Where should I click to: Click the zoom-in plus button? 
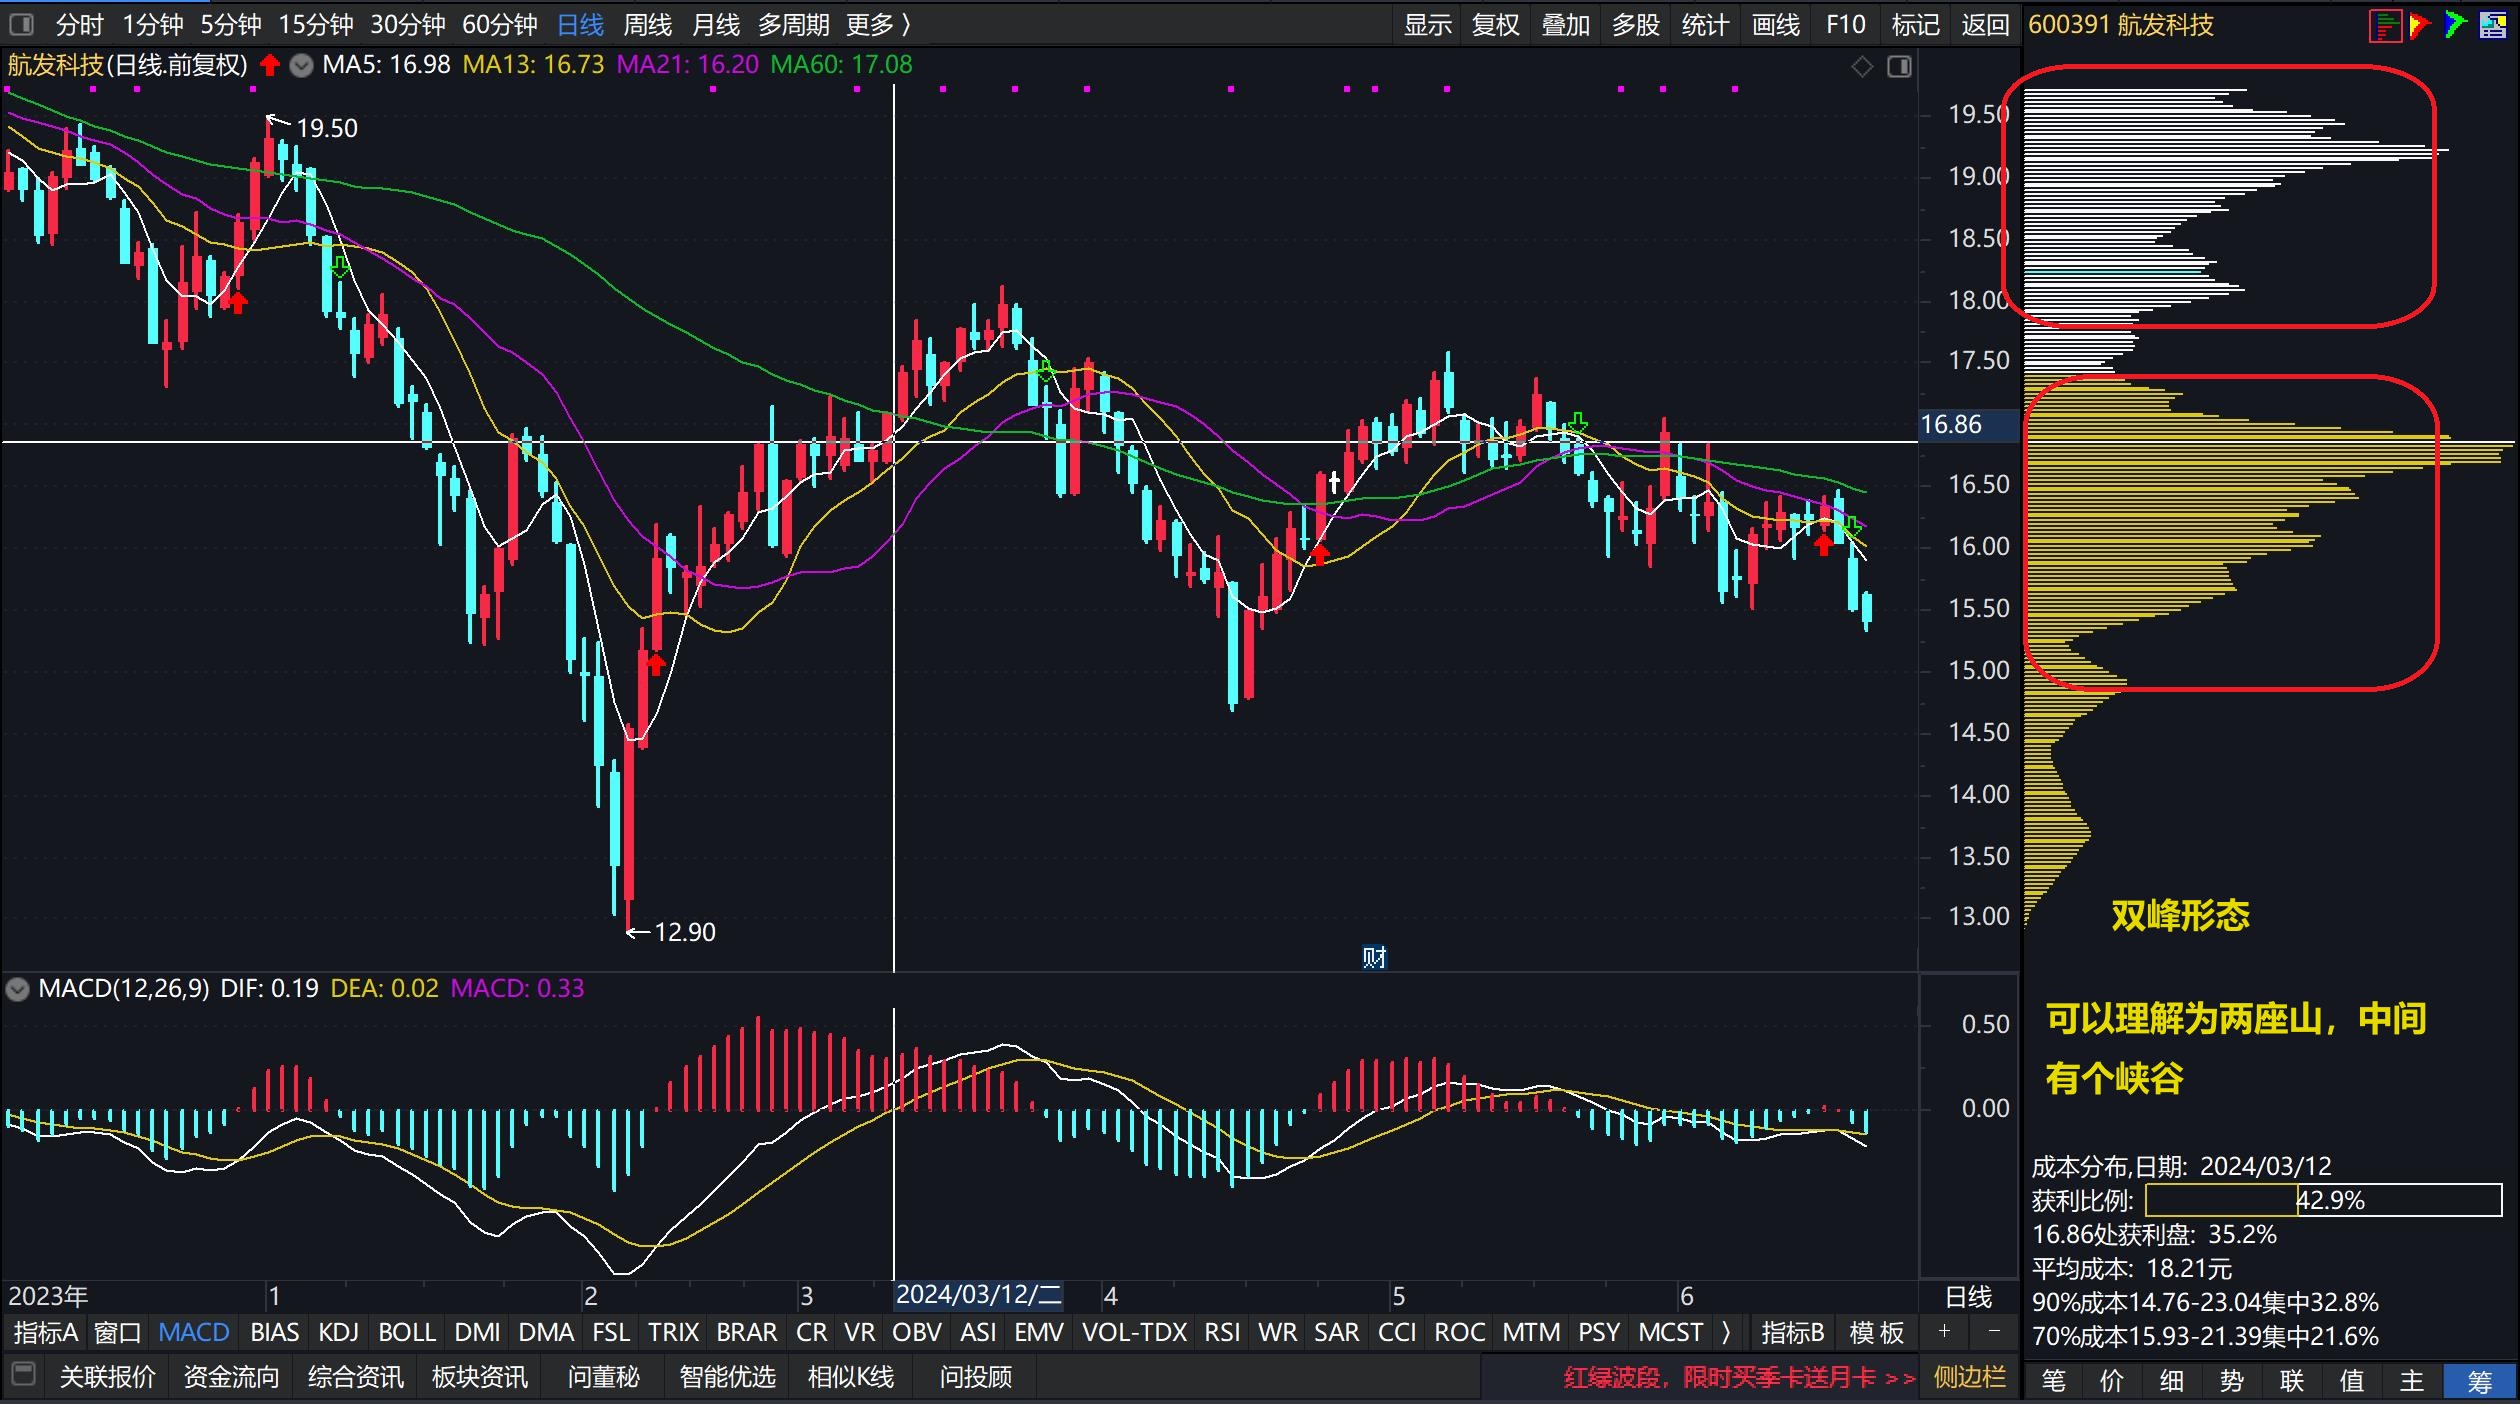coord(1944,1331)
